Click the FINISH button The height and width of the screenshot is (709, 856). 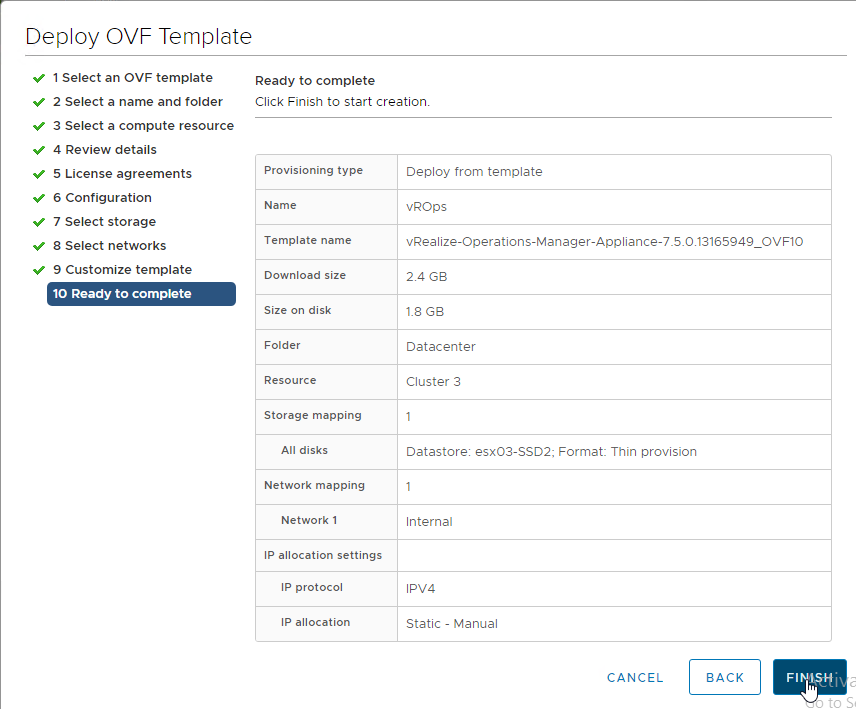(809, 677)
